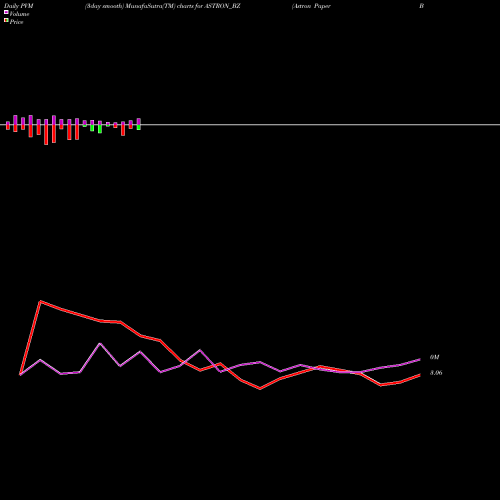Click the Volume legend label
This screenshot has width=500, height=500.
(19, 14)
